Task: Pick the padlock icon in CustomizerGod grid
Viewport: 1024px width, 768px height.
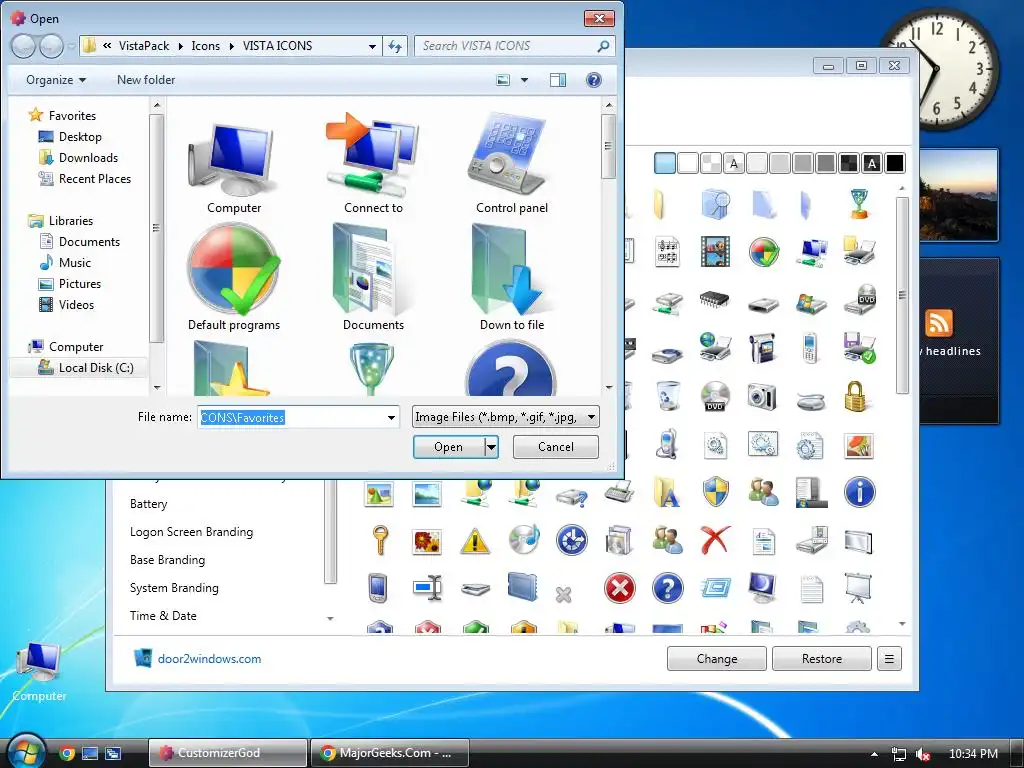Action: pyautogui.click(x=855, y=396)
